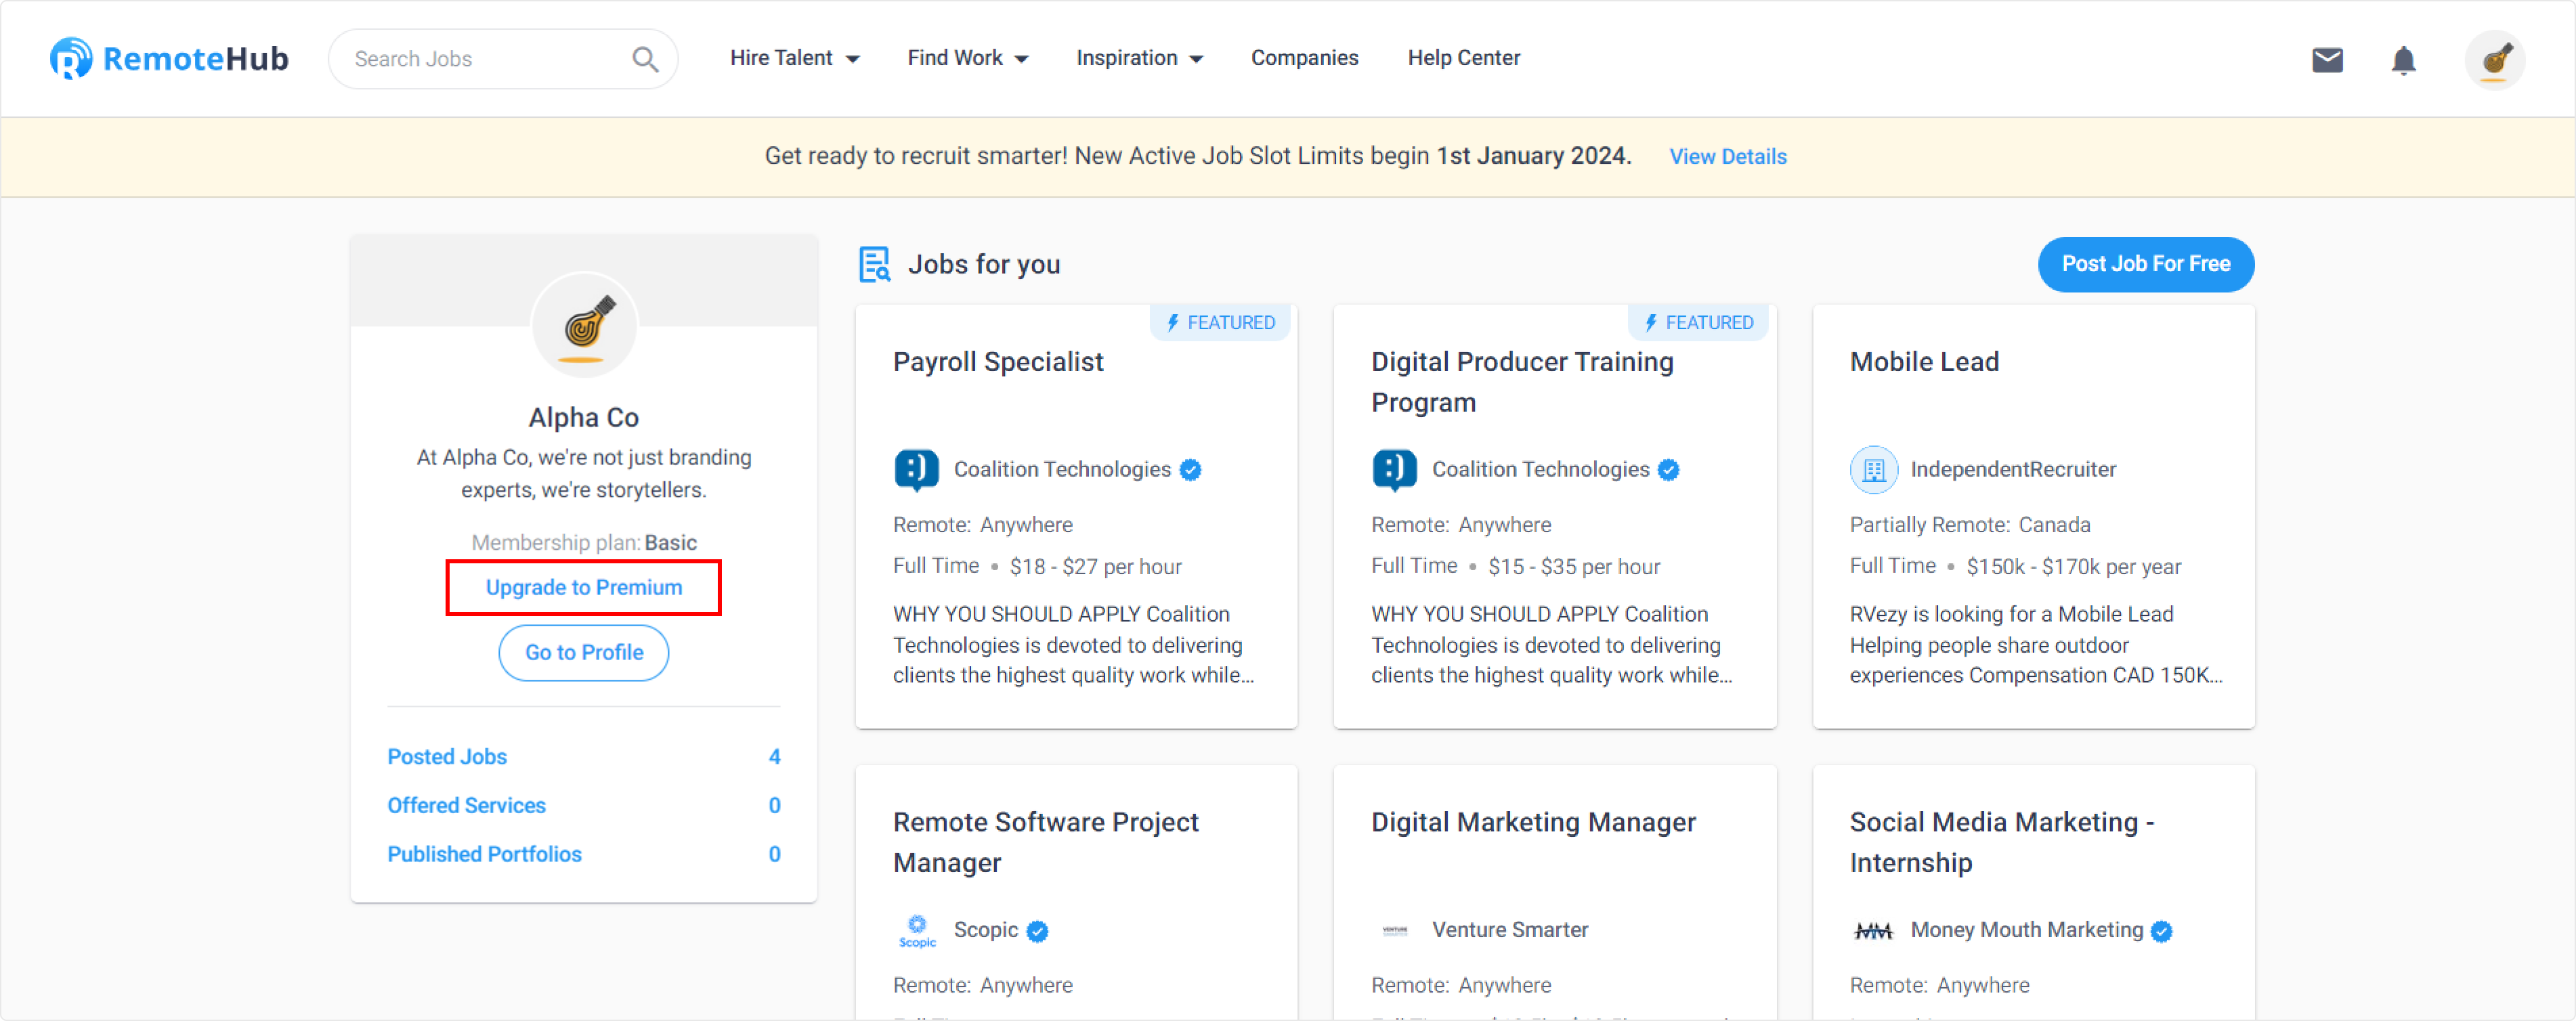Screen dimensions: 2576x1021
Task: Open Posted Jobs link
Action: tap(447, 757)
